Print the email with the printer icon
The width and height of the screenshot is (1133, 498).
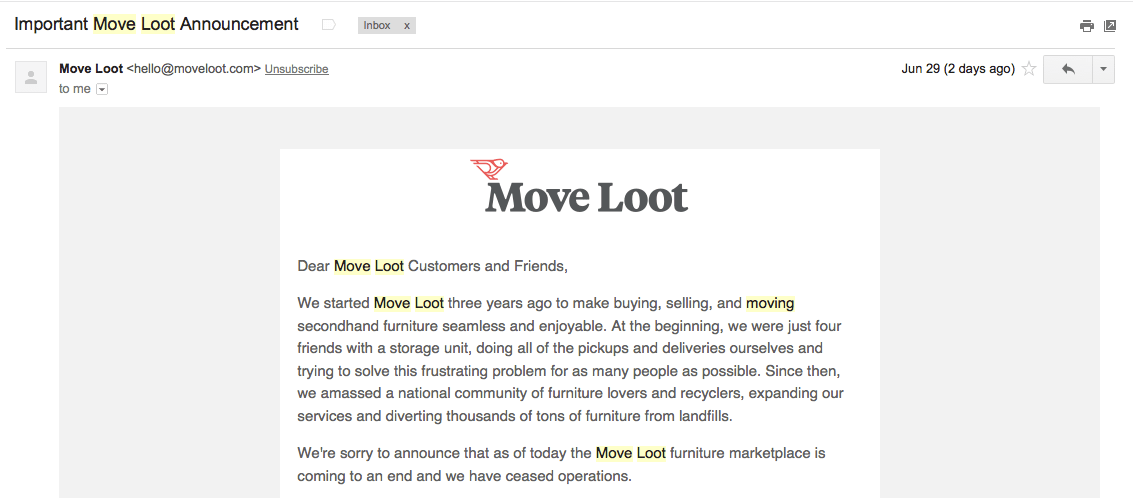(1087, 26)
